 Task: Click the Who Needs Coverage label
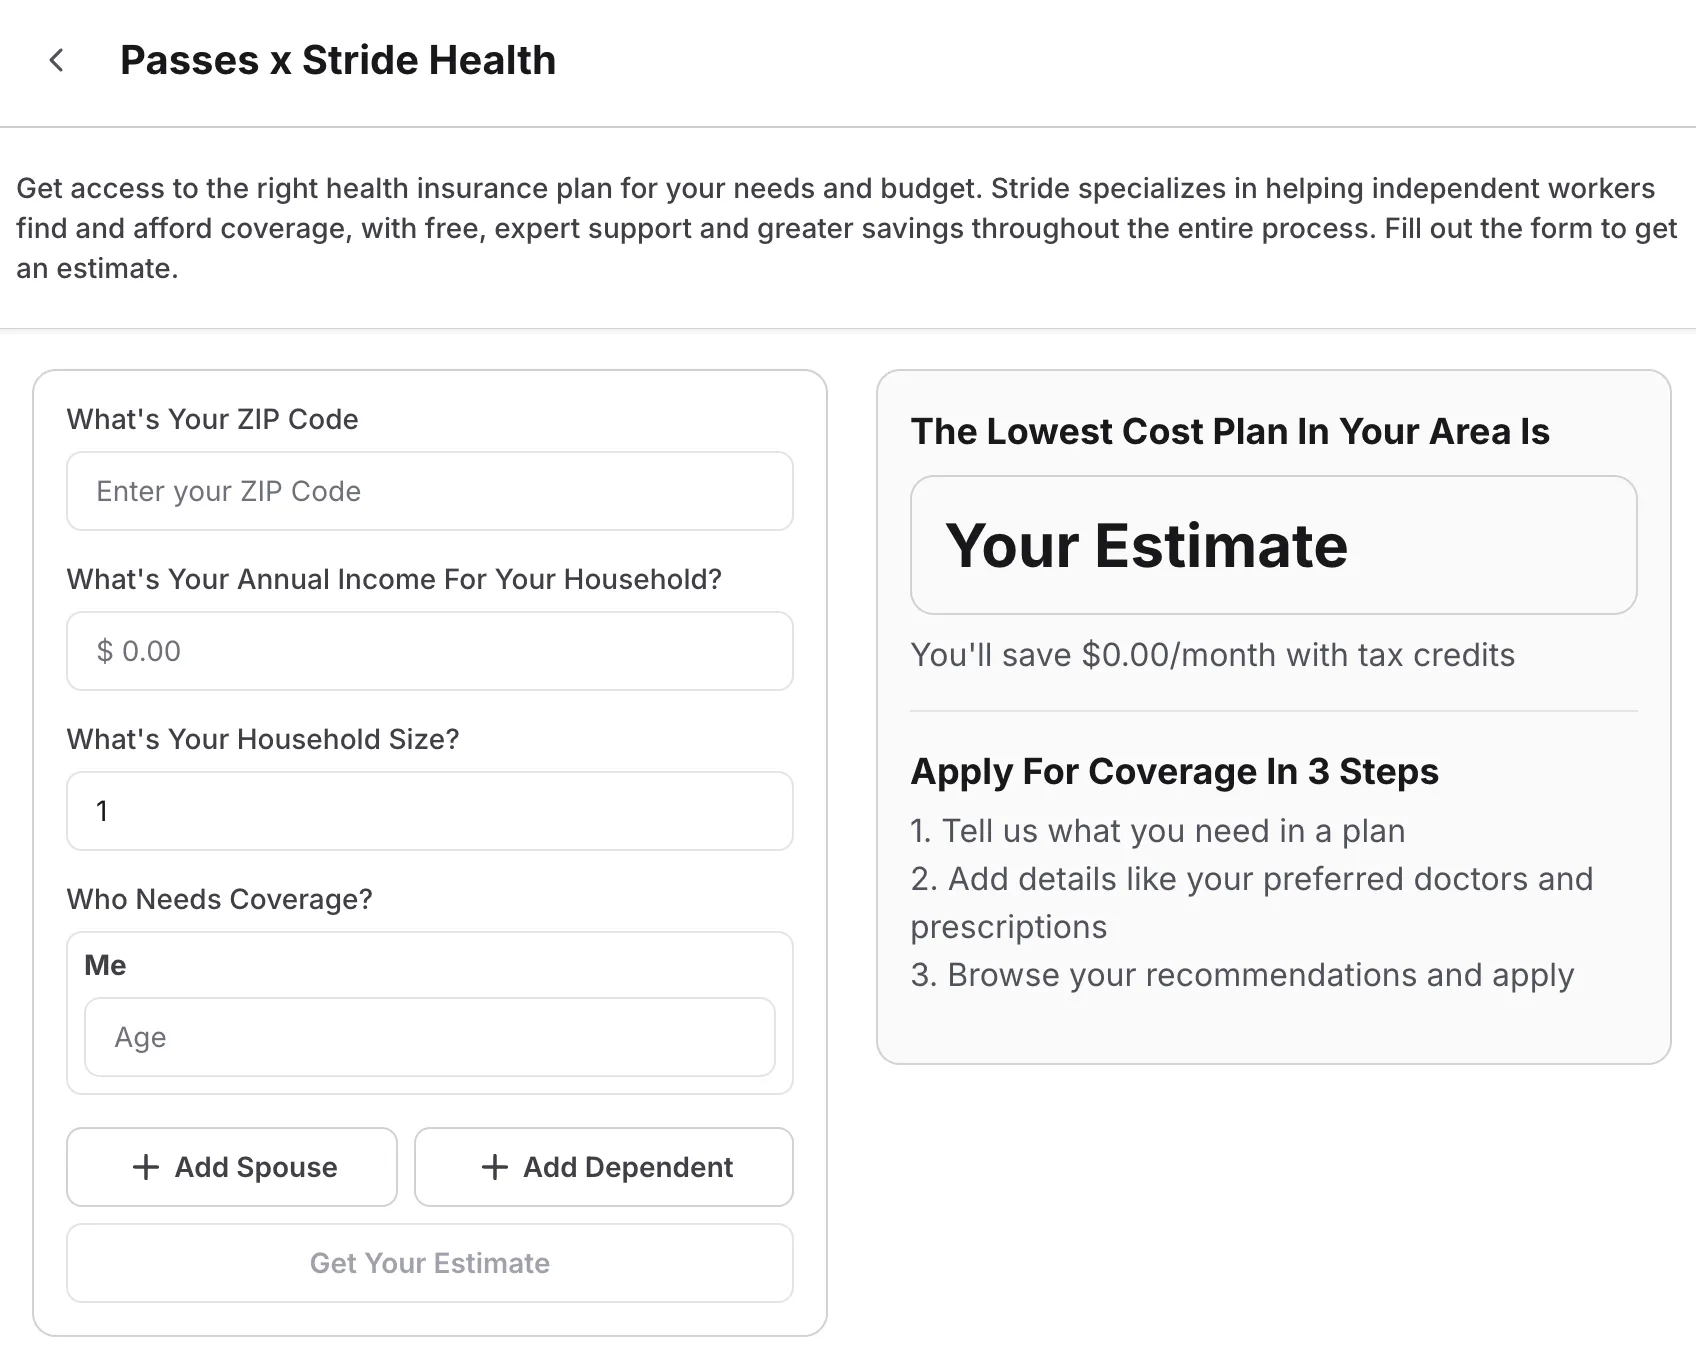(x=219, y=899)
